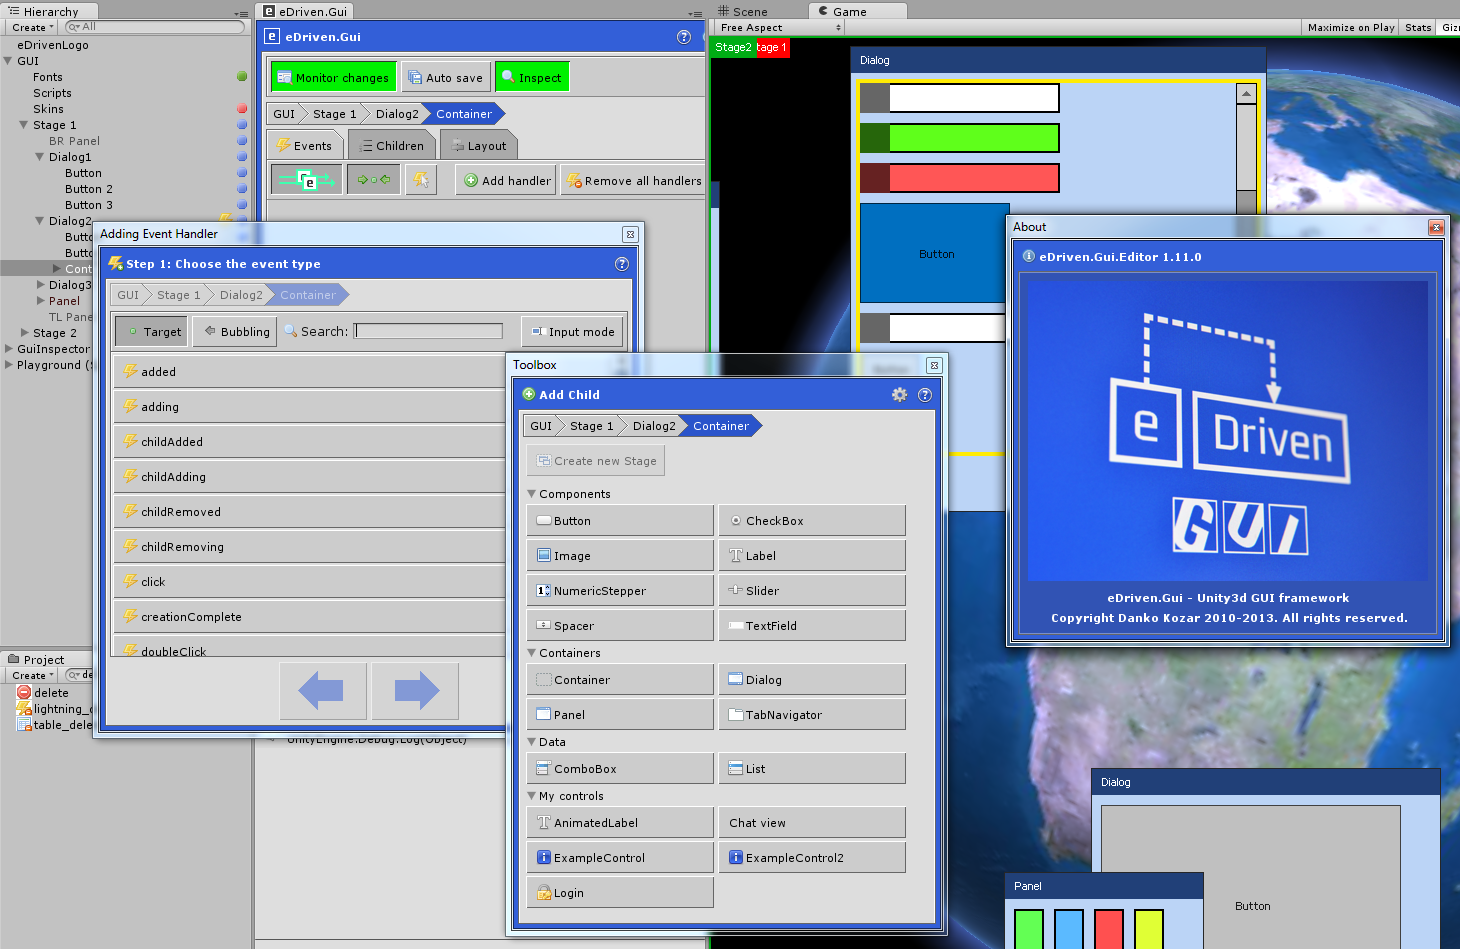Open settings gear in Add Child toolbox
Screen dimensions: 1460x949
click(899, 395)
